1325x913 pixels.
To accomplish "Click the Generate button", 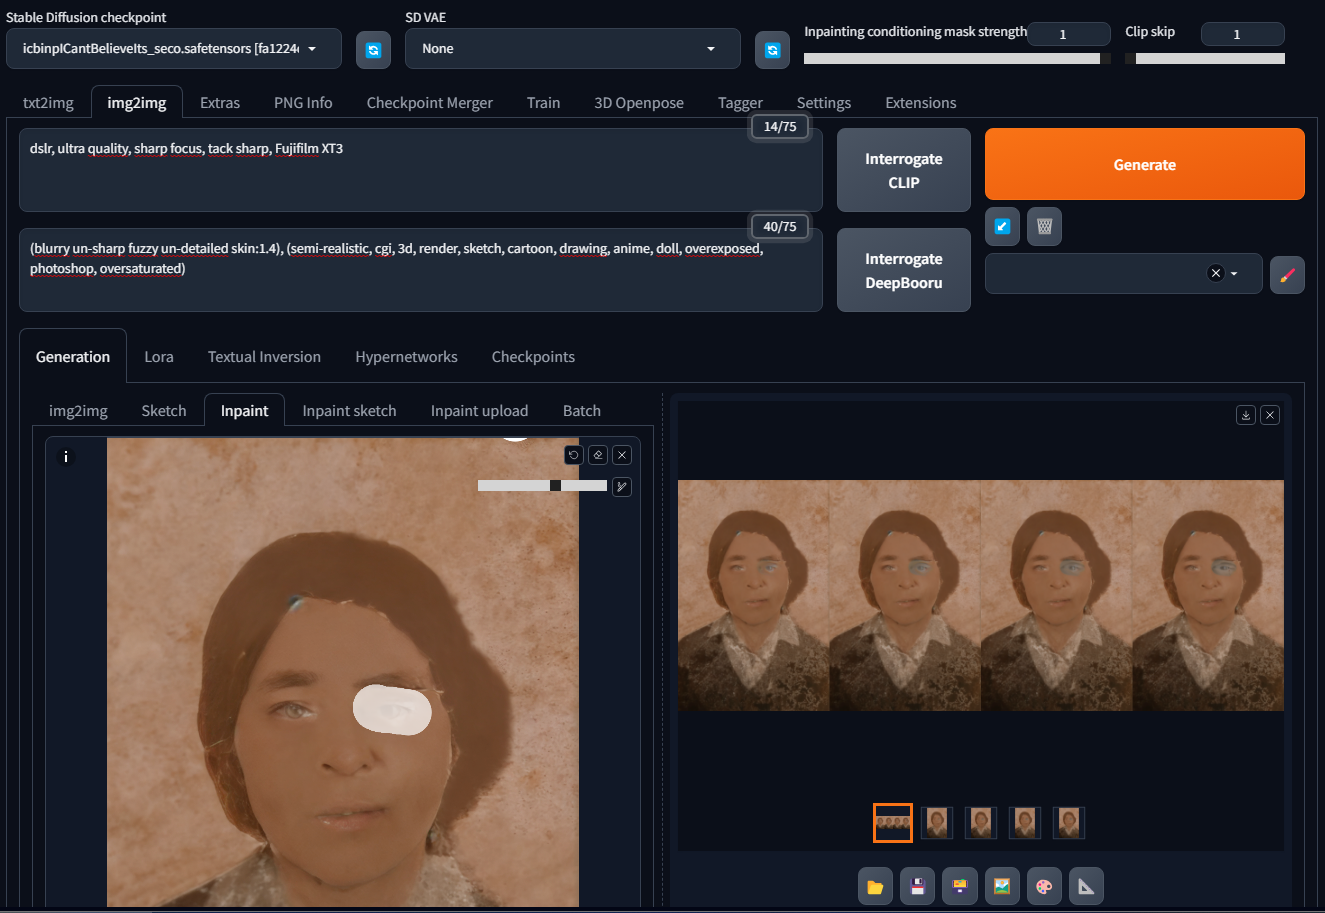I will pos(1144,163).
